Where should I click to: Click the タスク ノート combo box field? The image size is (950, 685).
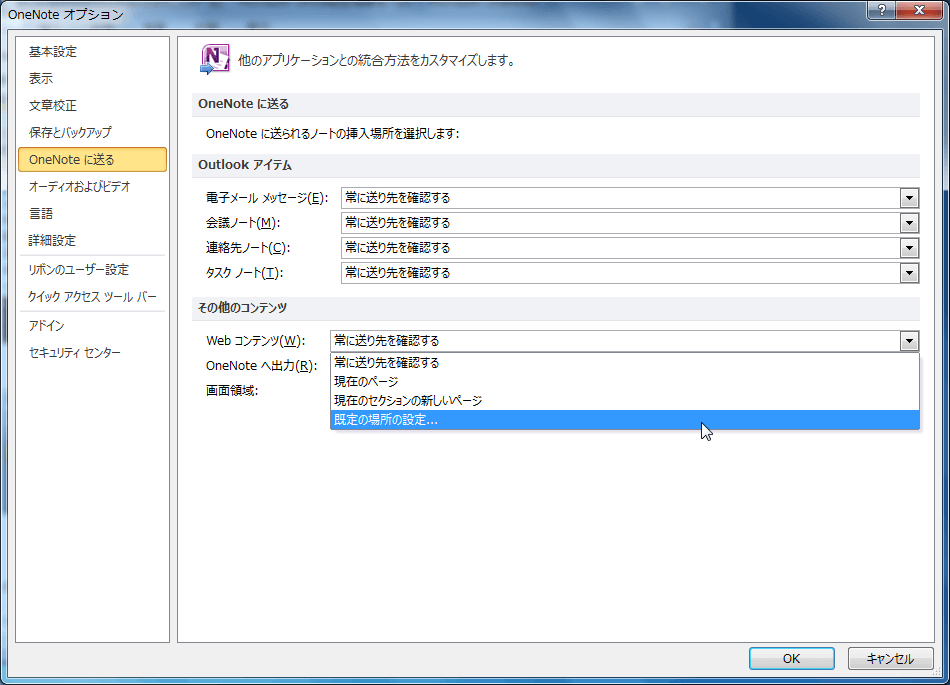(630, 273)
